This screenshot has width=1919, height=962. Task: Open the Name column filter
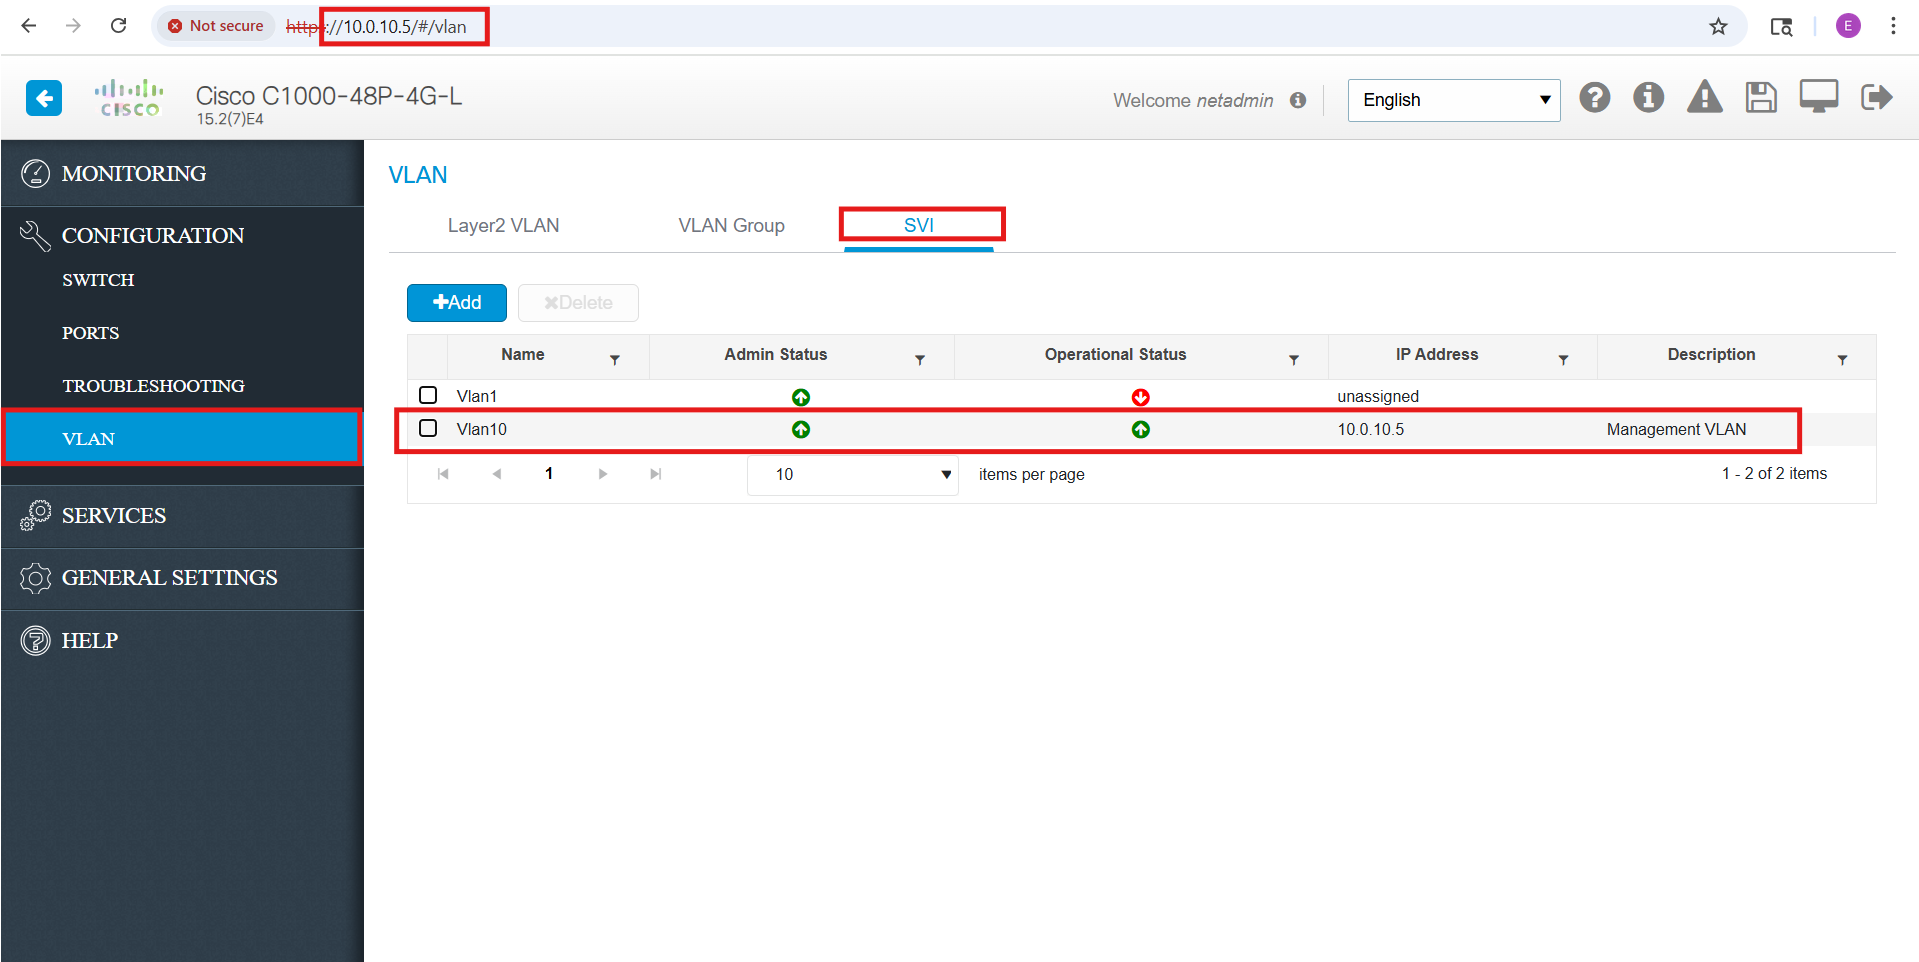[x=615, y=360]
